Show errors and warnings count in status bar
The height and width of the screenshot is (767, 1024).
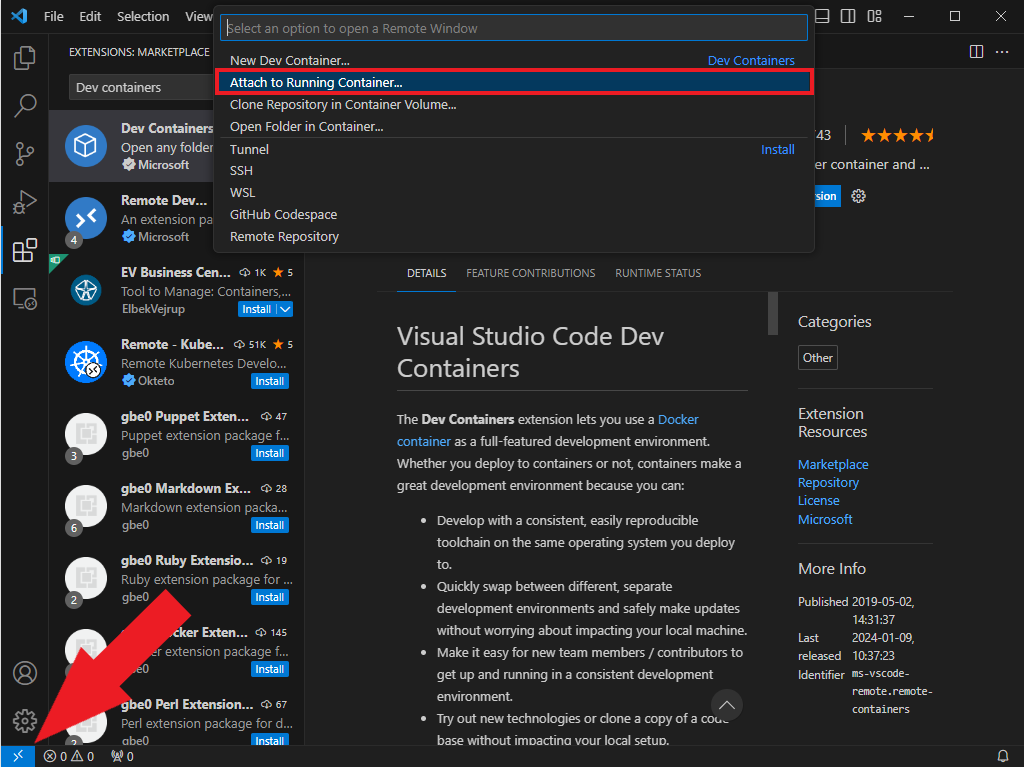(69, 757)
